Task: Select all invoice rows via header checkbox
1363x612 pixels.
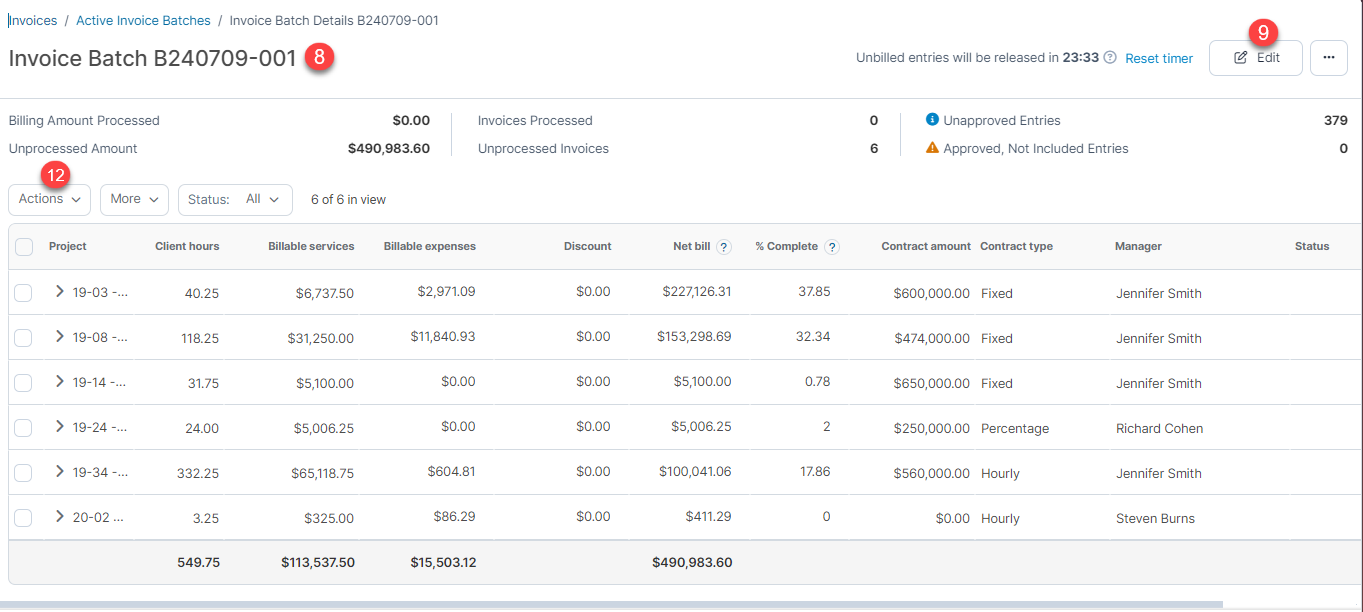Action: tap(23, 246)
